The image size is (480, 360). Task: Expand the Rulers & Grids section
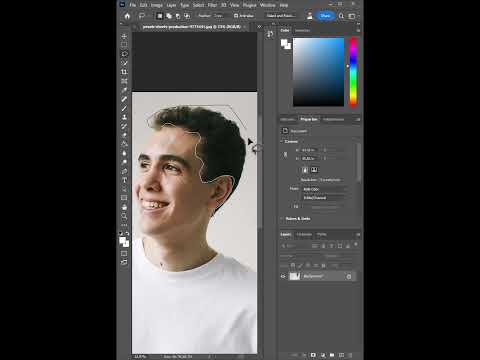[x=282, y=219]
